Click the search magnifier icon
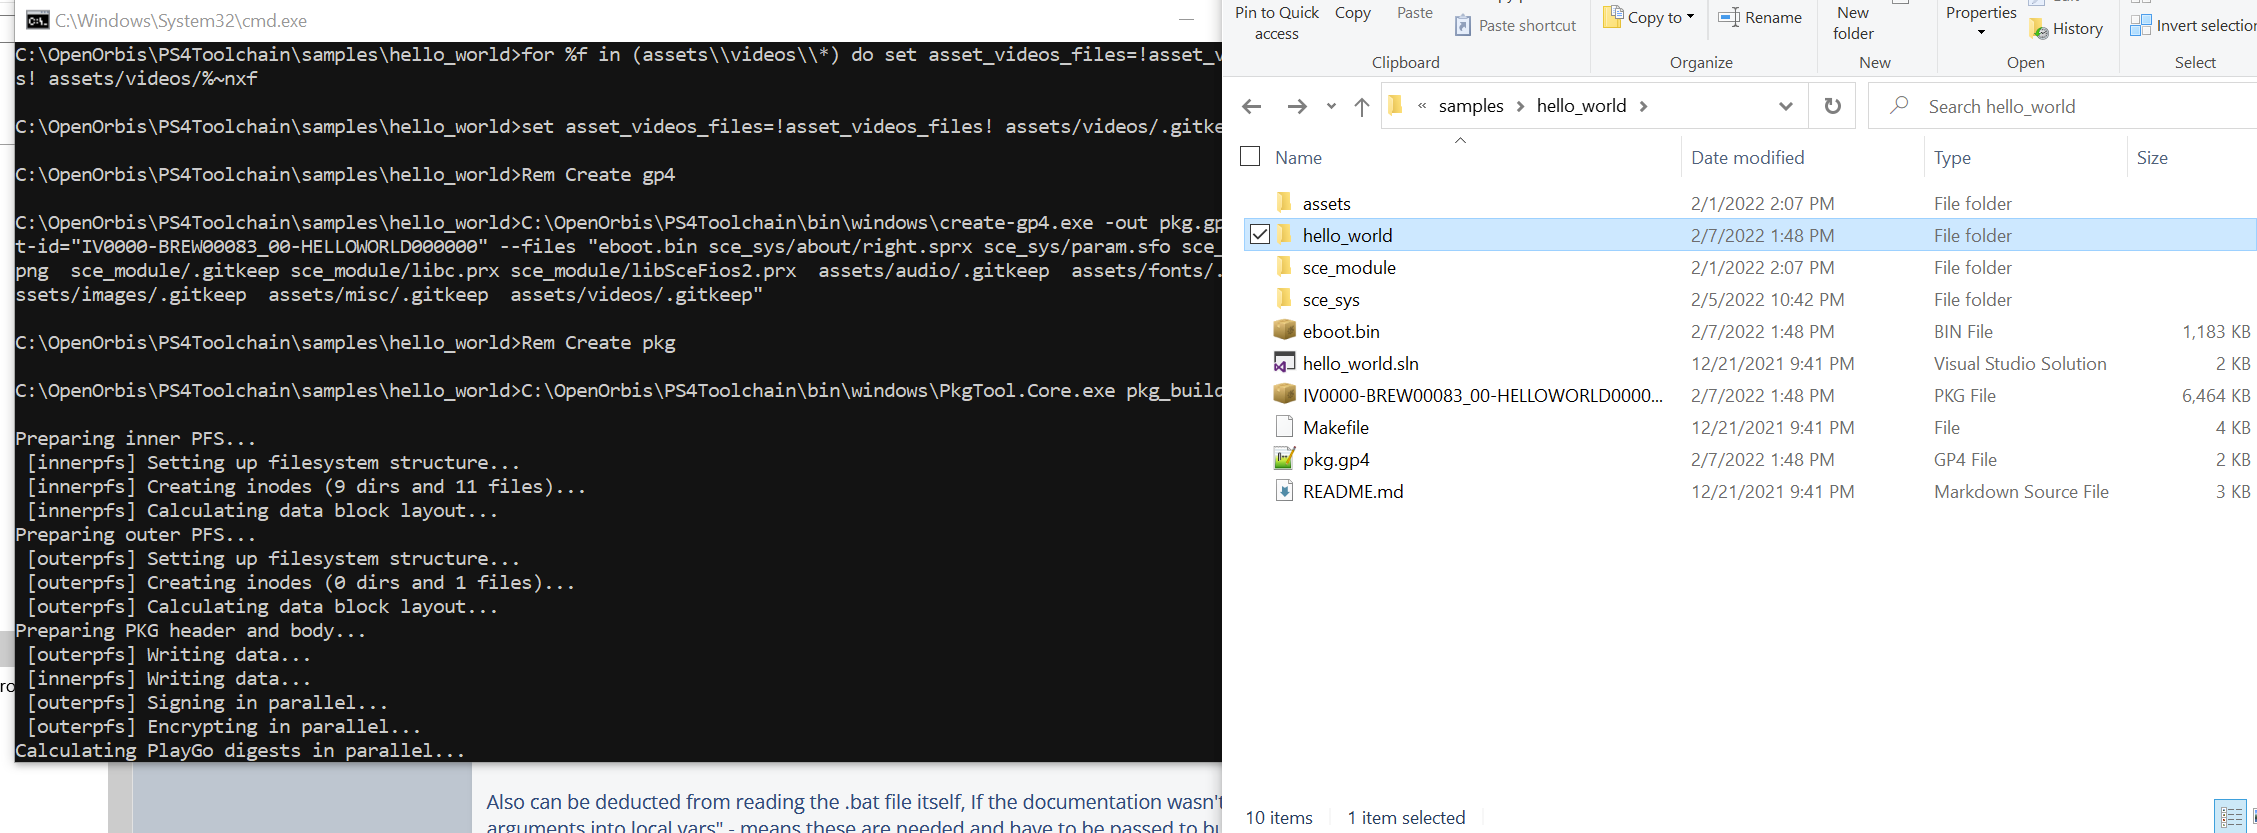This screenshot has height=833, width=2257. (1899, 105)
